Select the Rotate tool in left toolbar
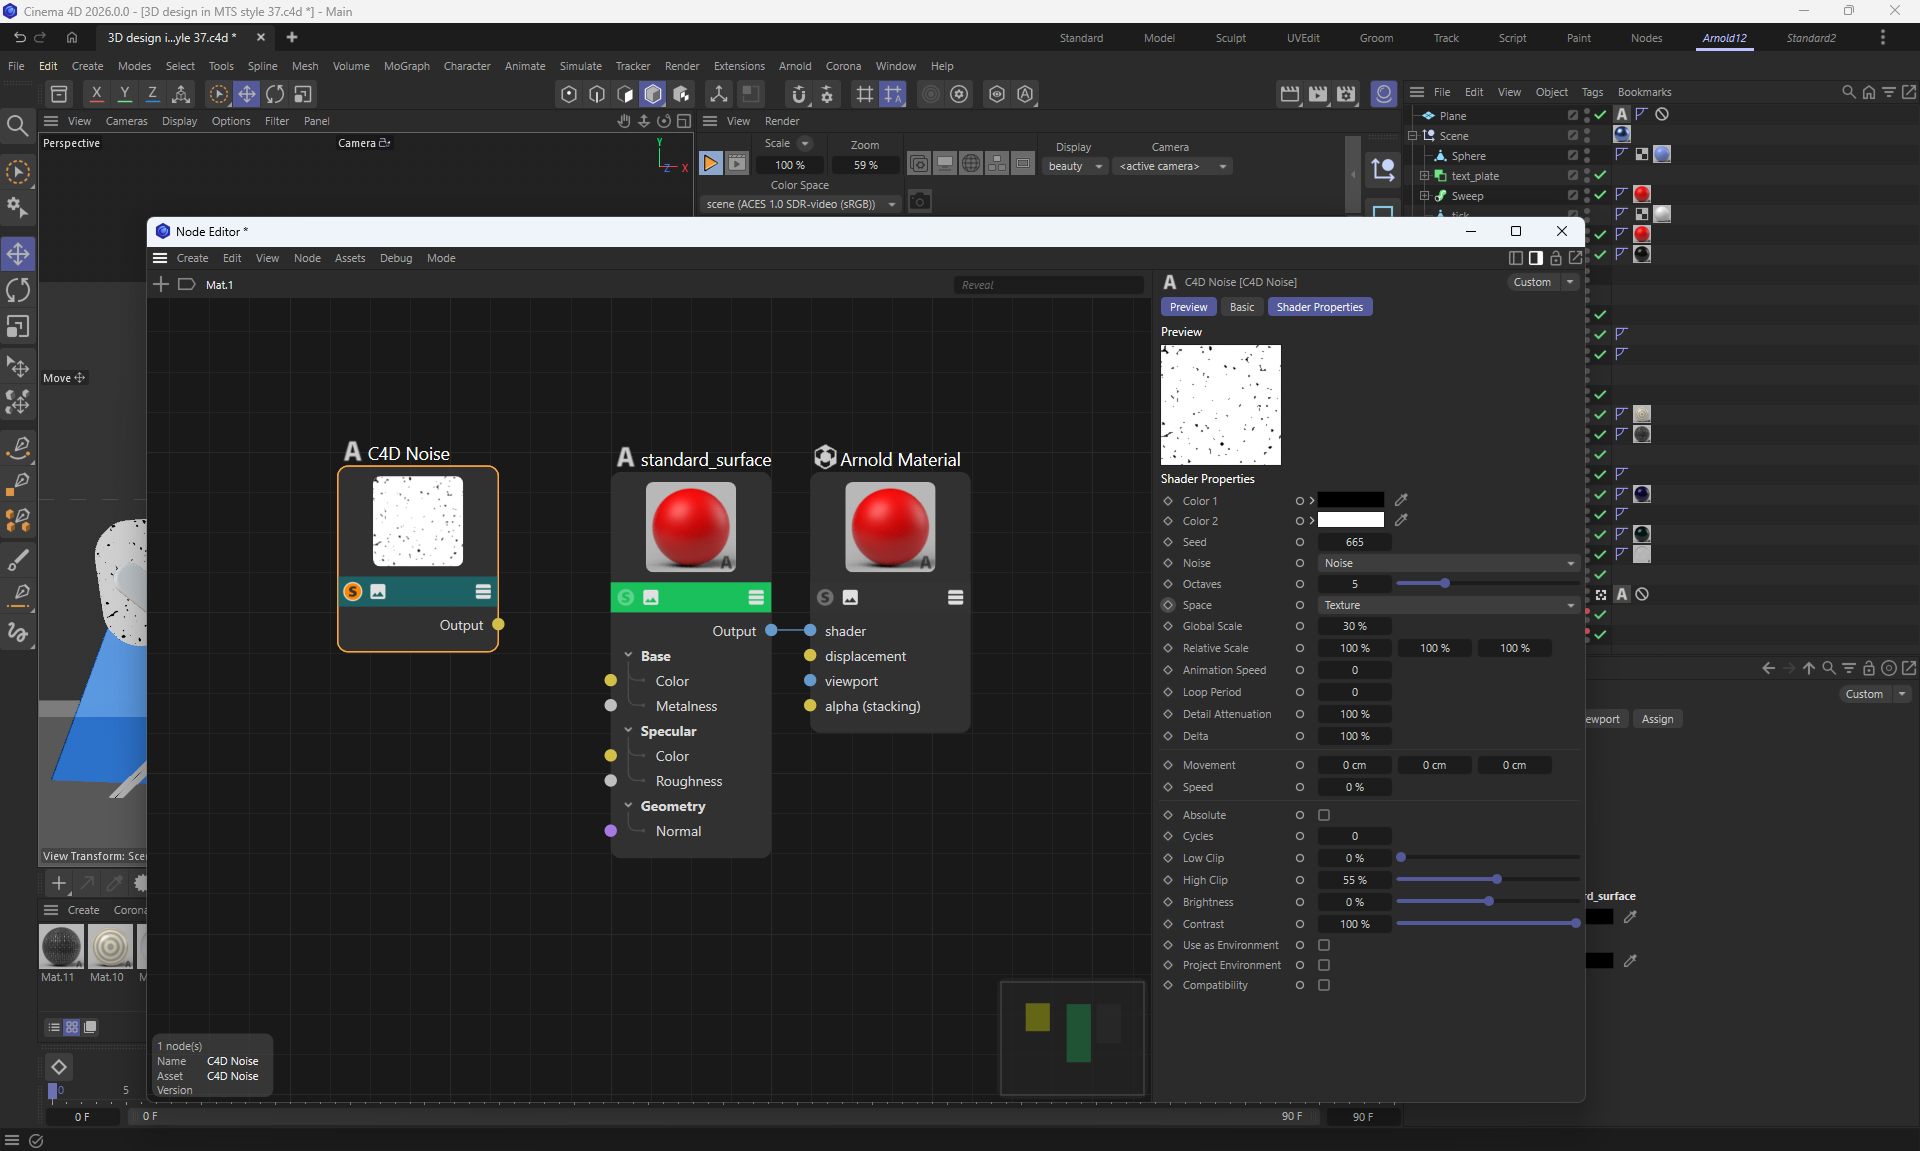This screenshot has height=1151, width=1920. (18, 290)
